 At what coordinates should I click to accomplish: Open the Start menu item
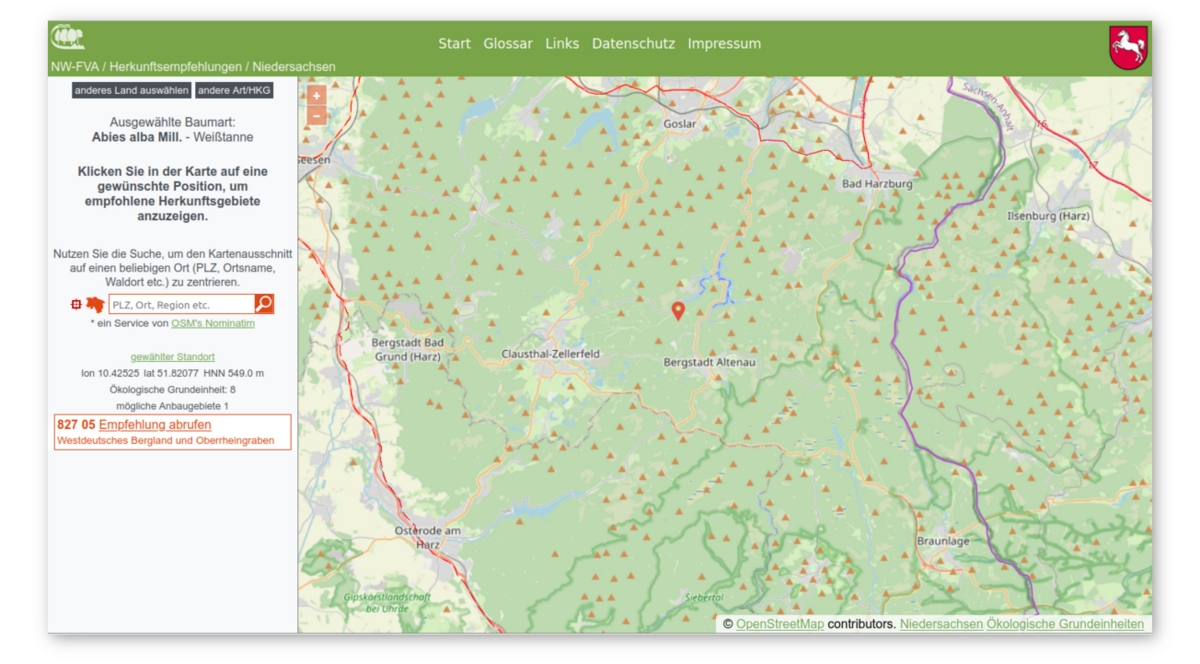[454, 44]
